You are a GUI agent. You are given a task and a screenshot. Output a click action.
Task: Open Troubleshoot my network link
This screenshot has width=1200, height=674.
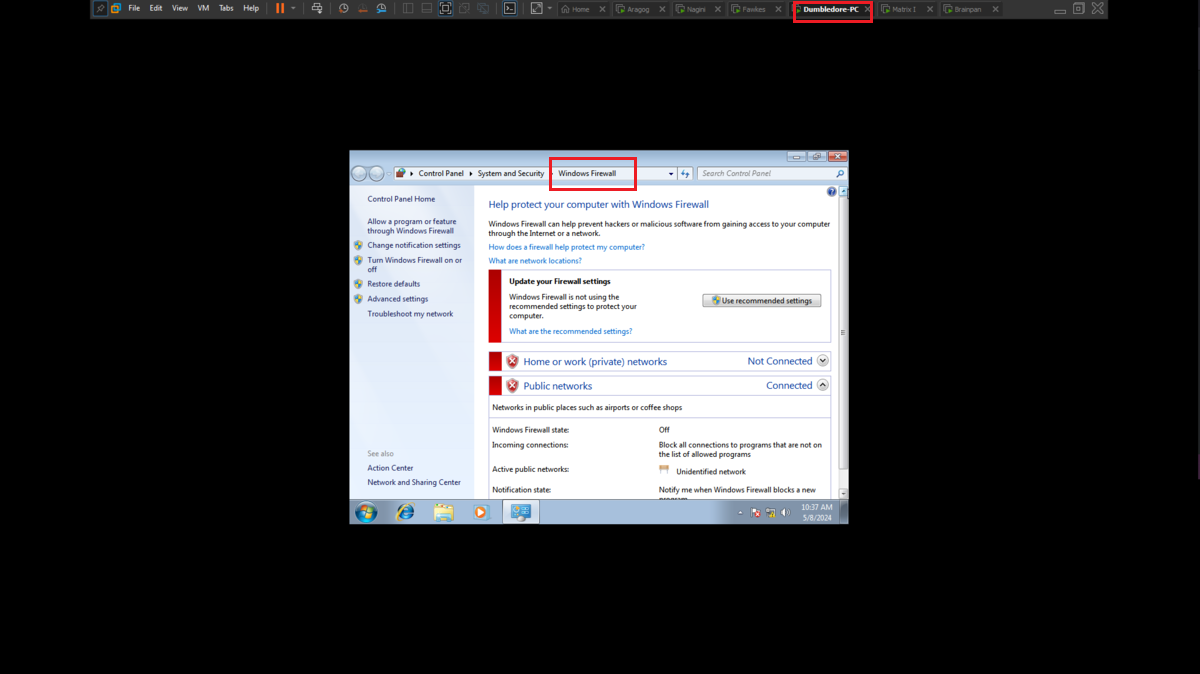pos(410,314)
